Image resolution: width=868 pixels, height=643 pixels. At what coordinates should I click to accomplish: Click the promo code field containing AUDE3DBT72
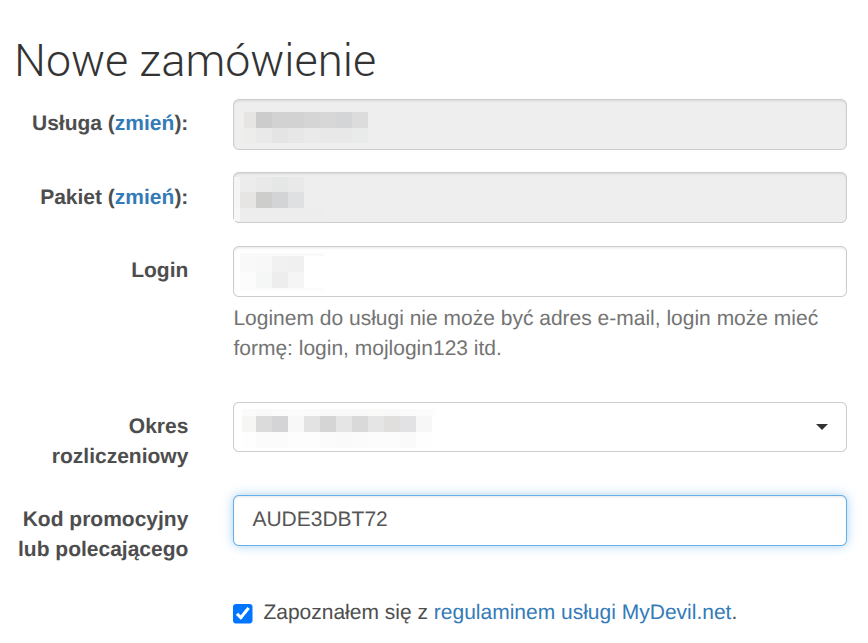540,520
